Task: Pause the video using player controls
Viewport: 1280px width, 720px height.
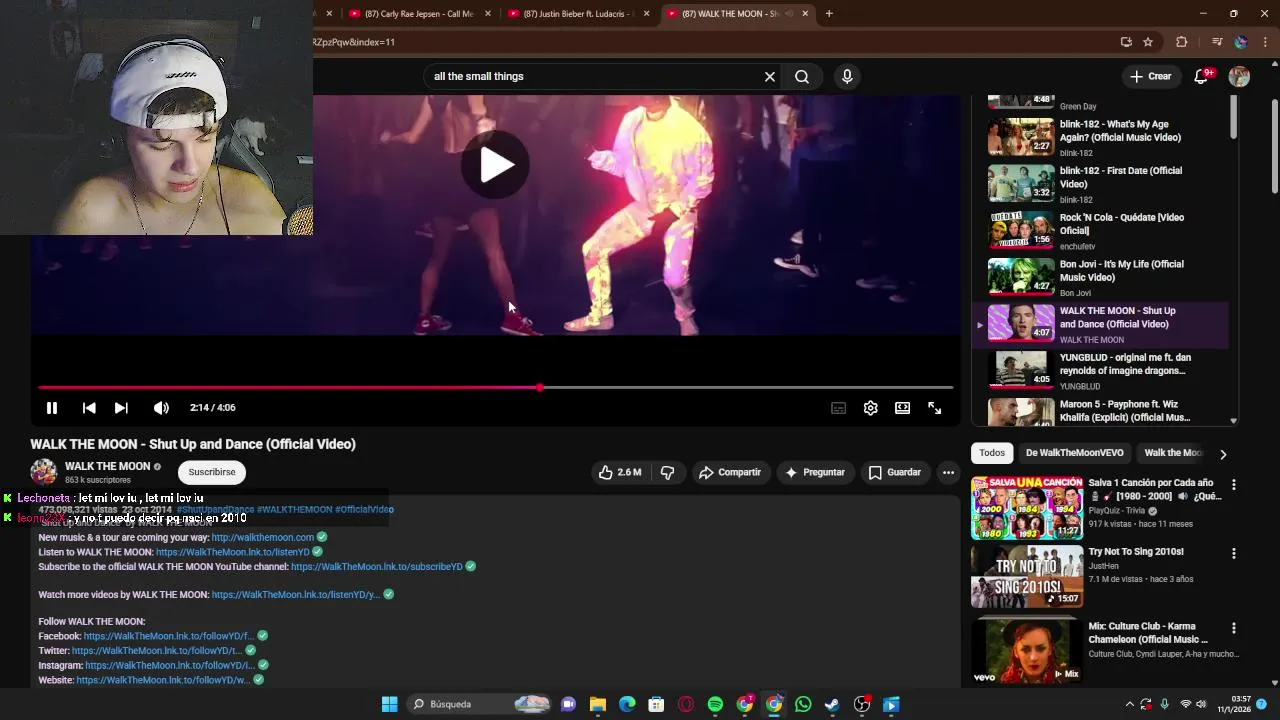Action: point(52,408)
